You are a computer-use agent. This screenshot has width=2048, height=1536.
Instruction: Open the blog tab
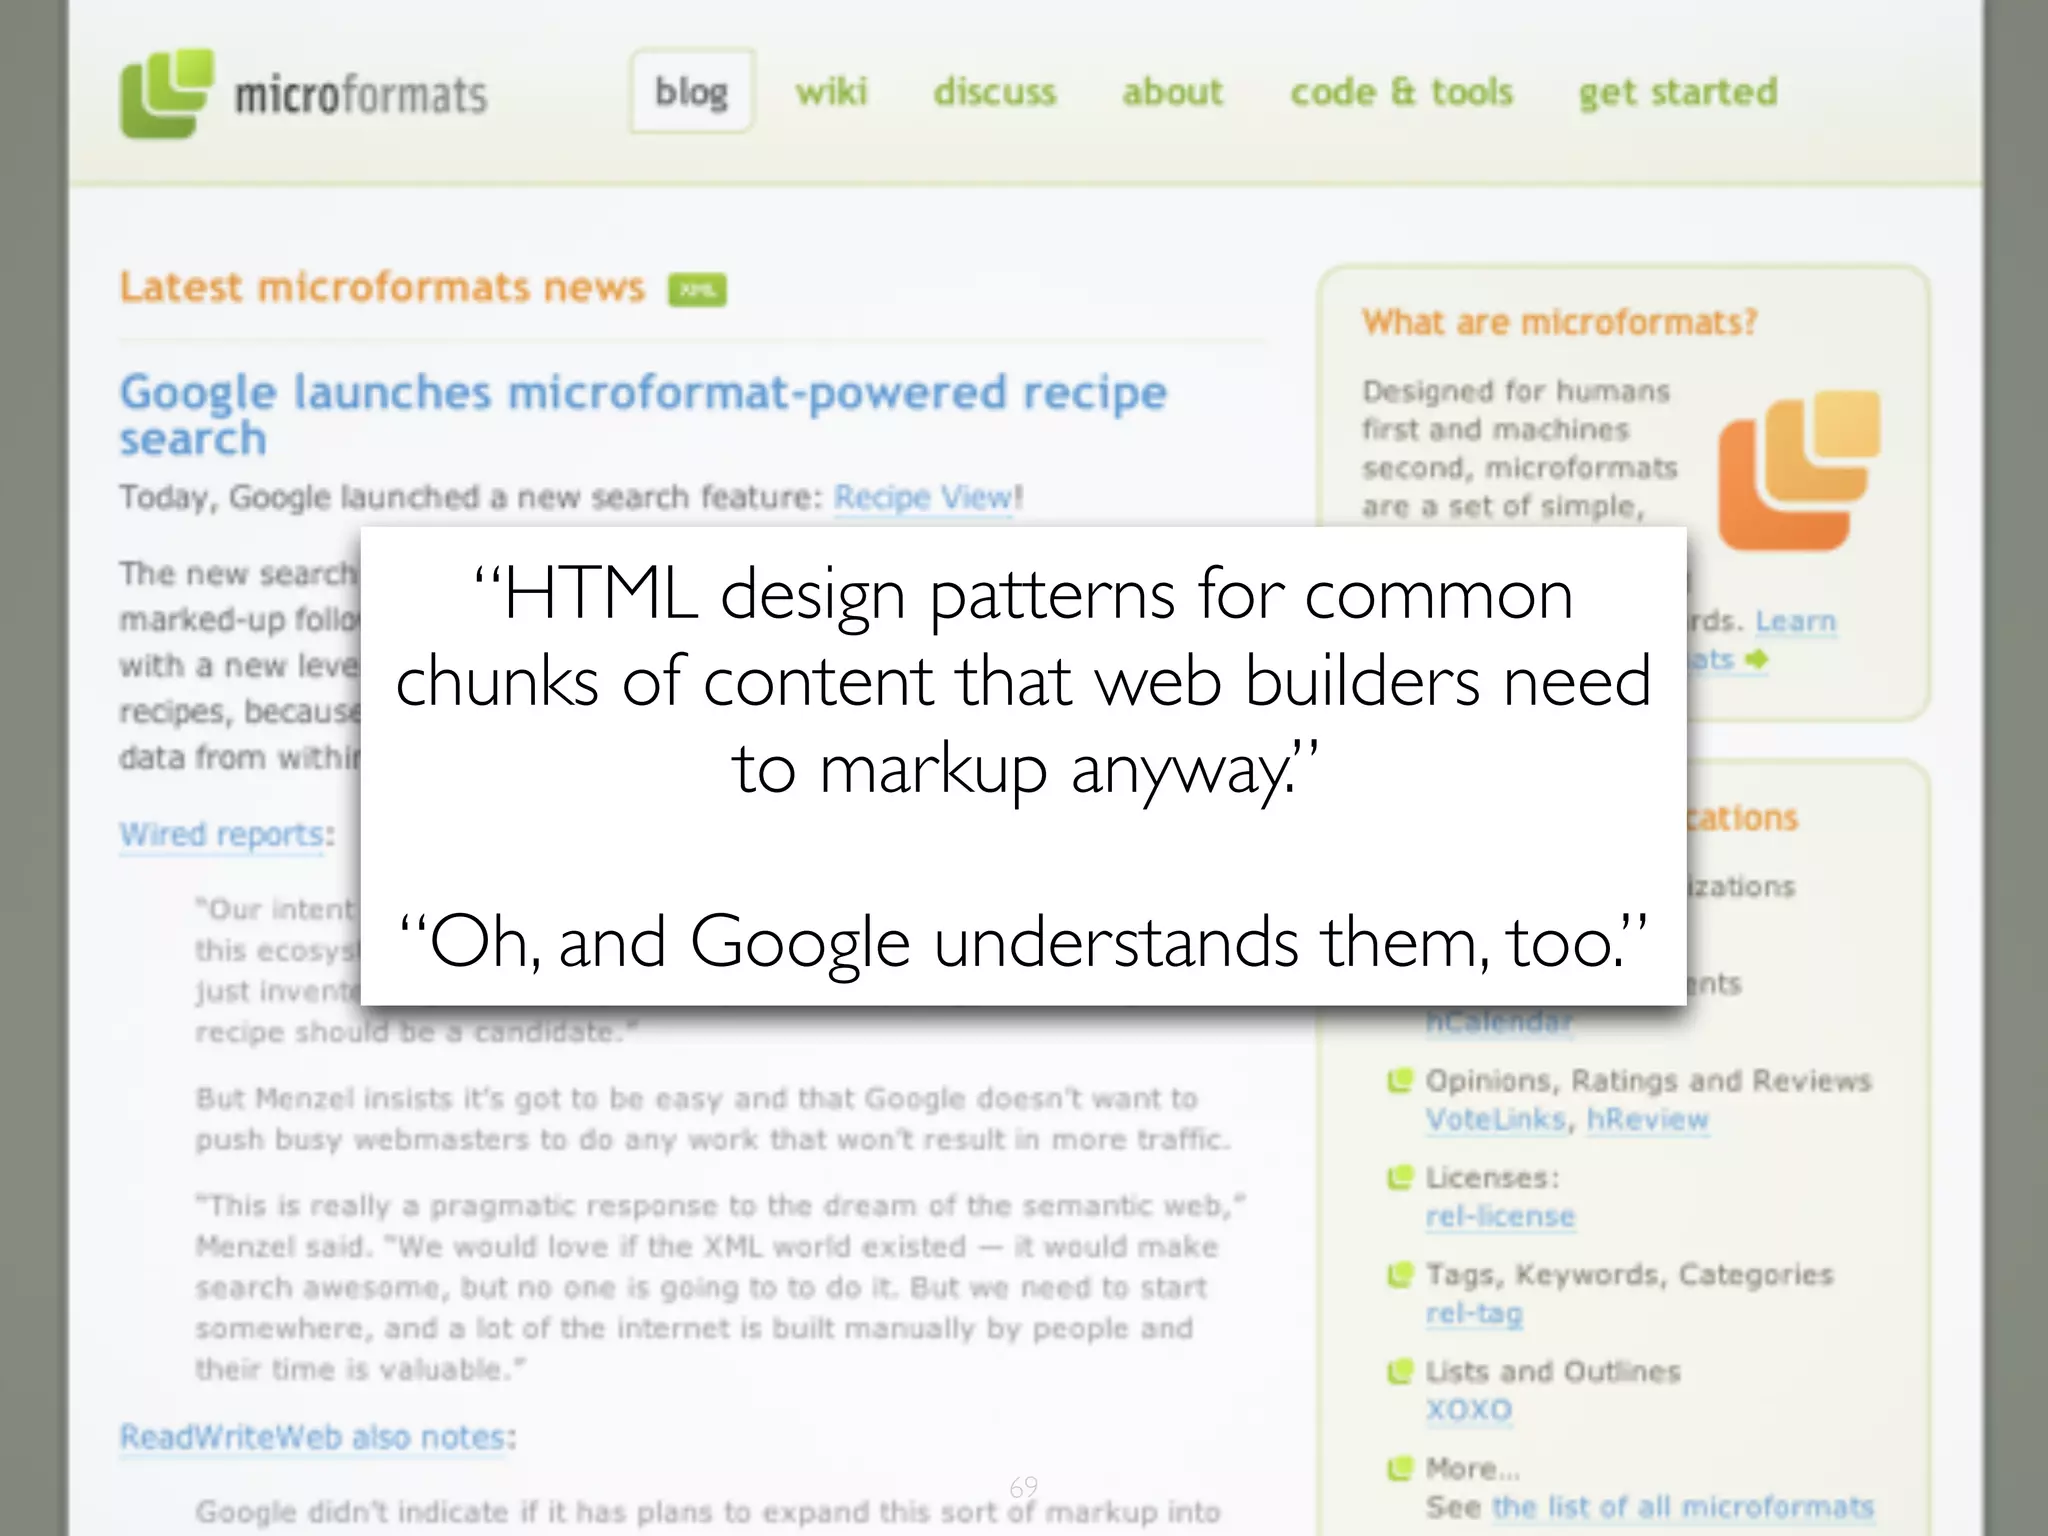[x=692, y=91]
